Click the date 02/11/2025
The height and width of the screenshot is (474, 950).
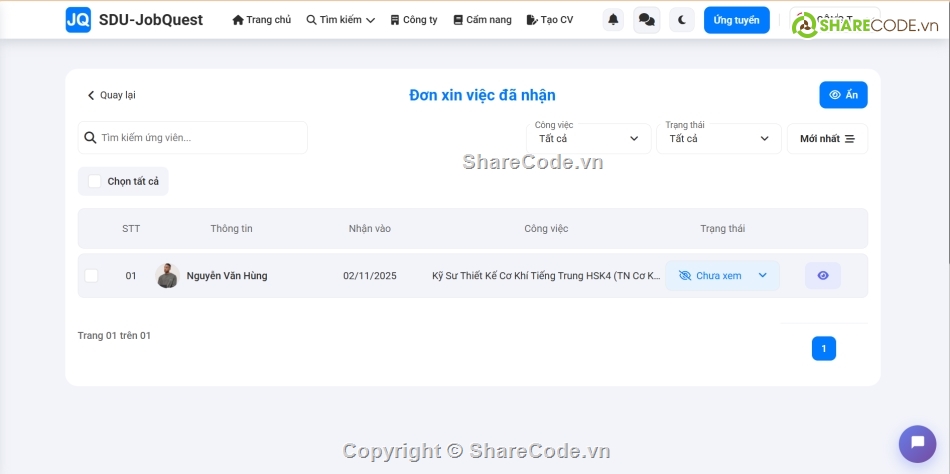coord(370,276)
